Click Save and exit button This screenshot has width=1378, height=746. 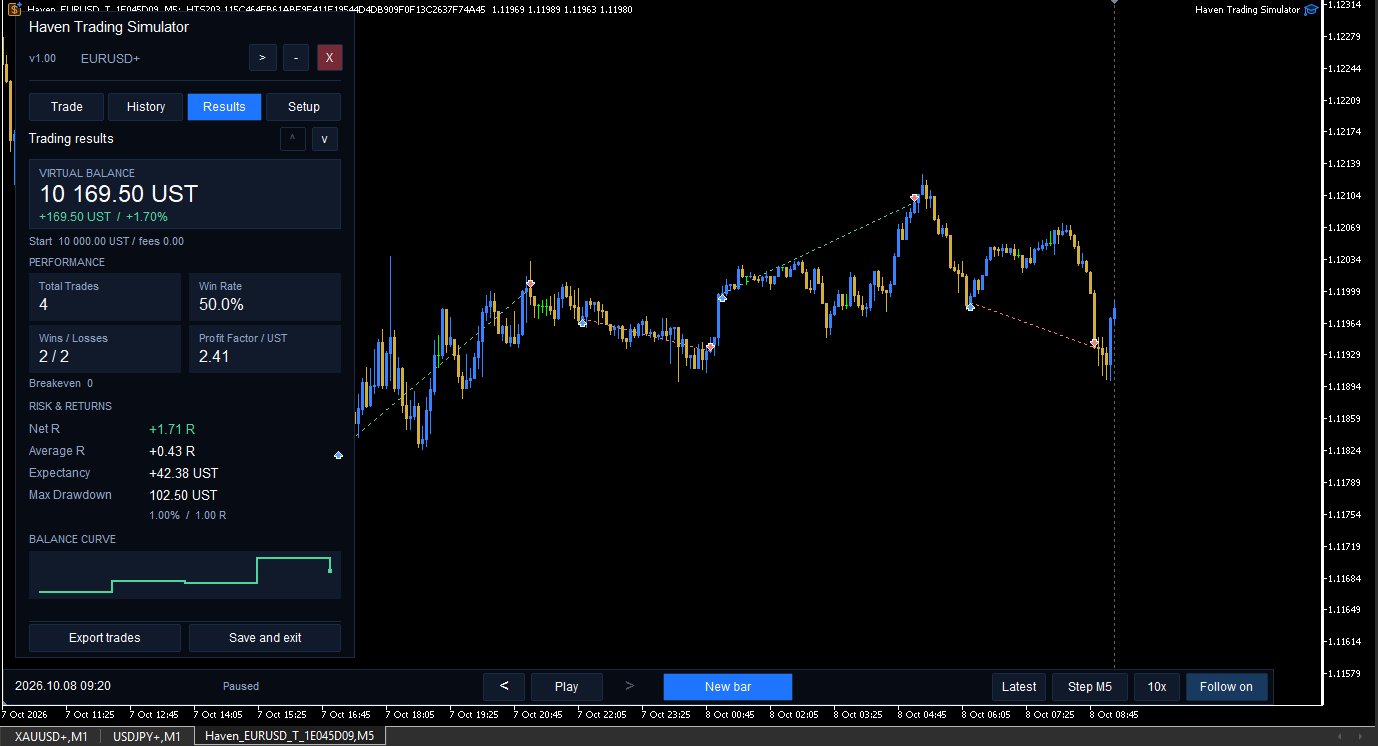(265, 638)
